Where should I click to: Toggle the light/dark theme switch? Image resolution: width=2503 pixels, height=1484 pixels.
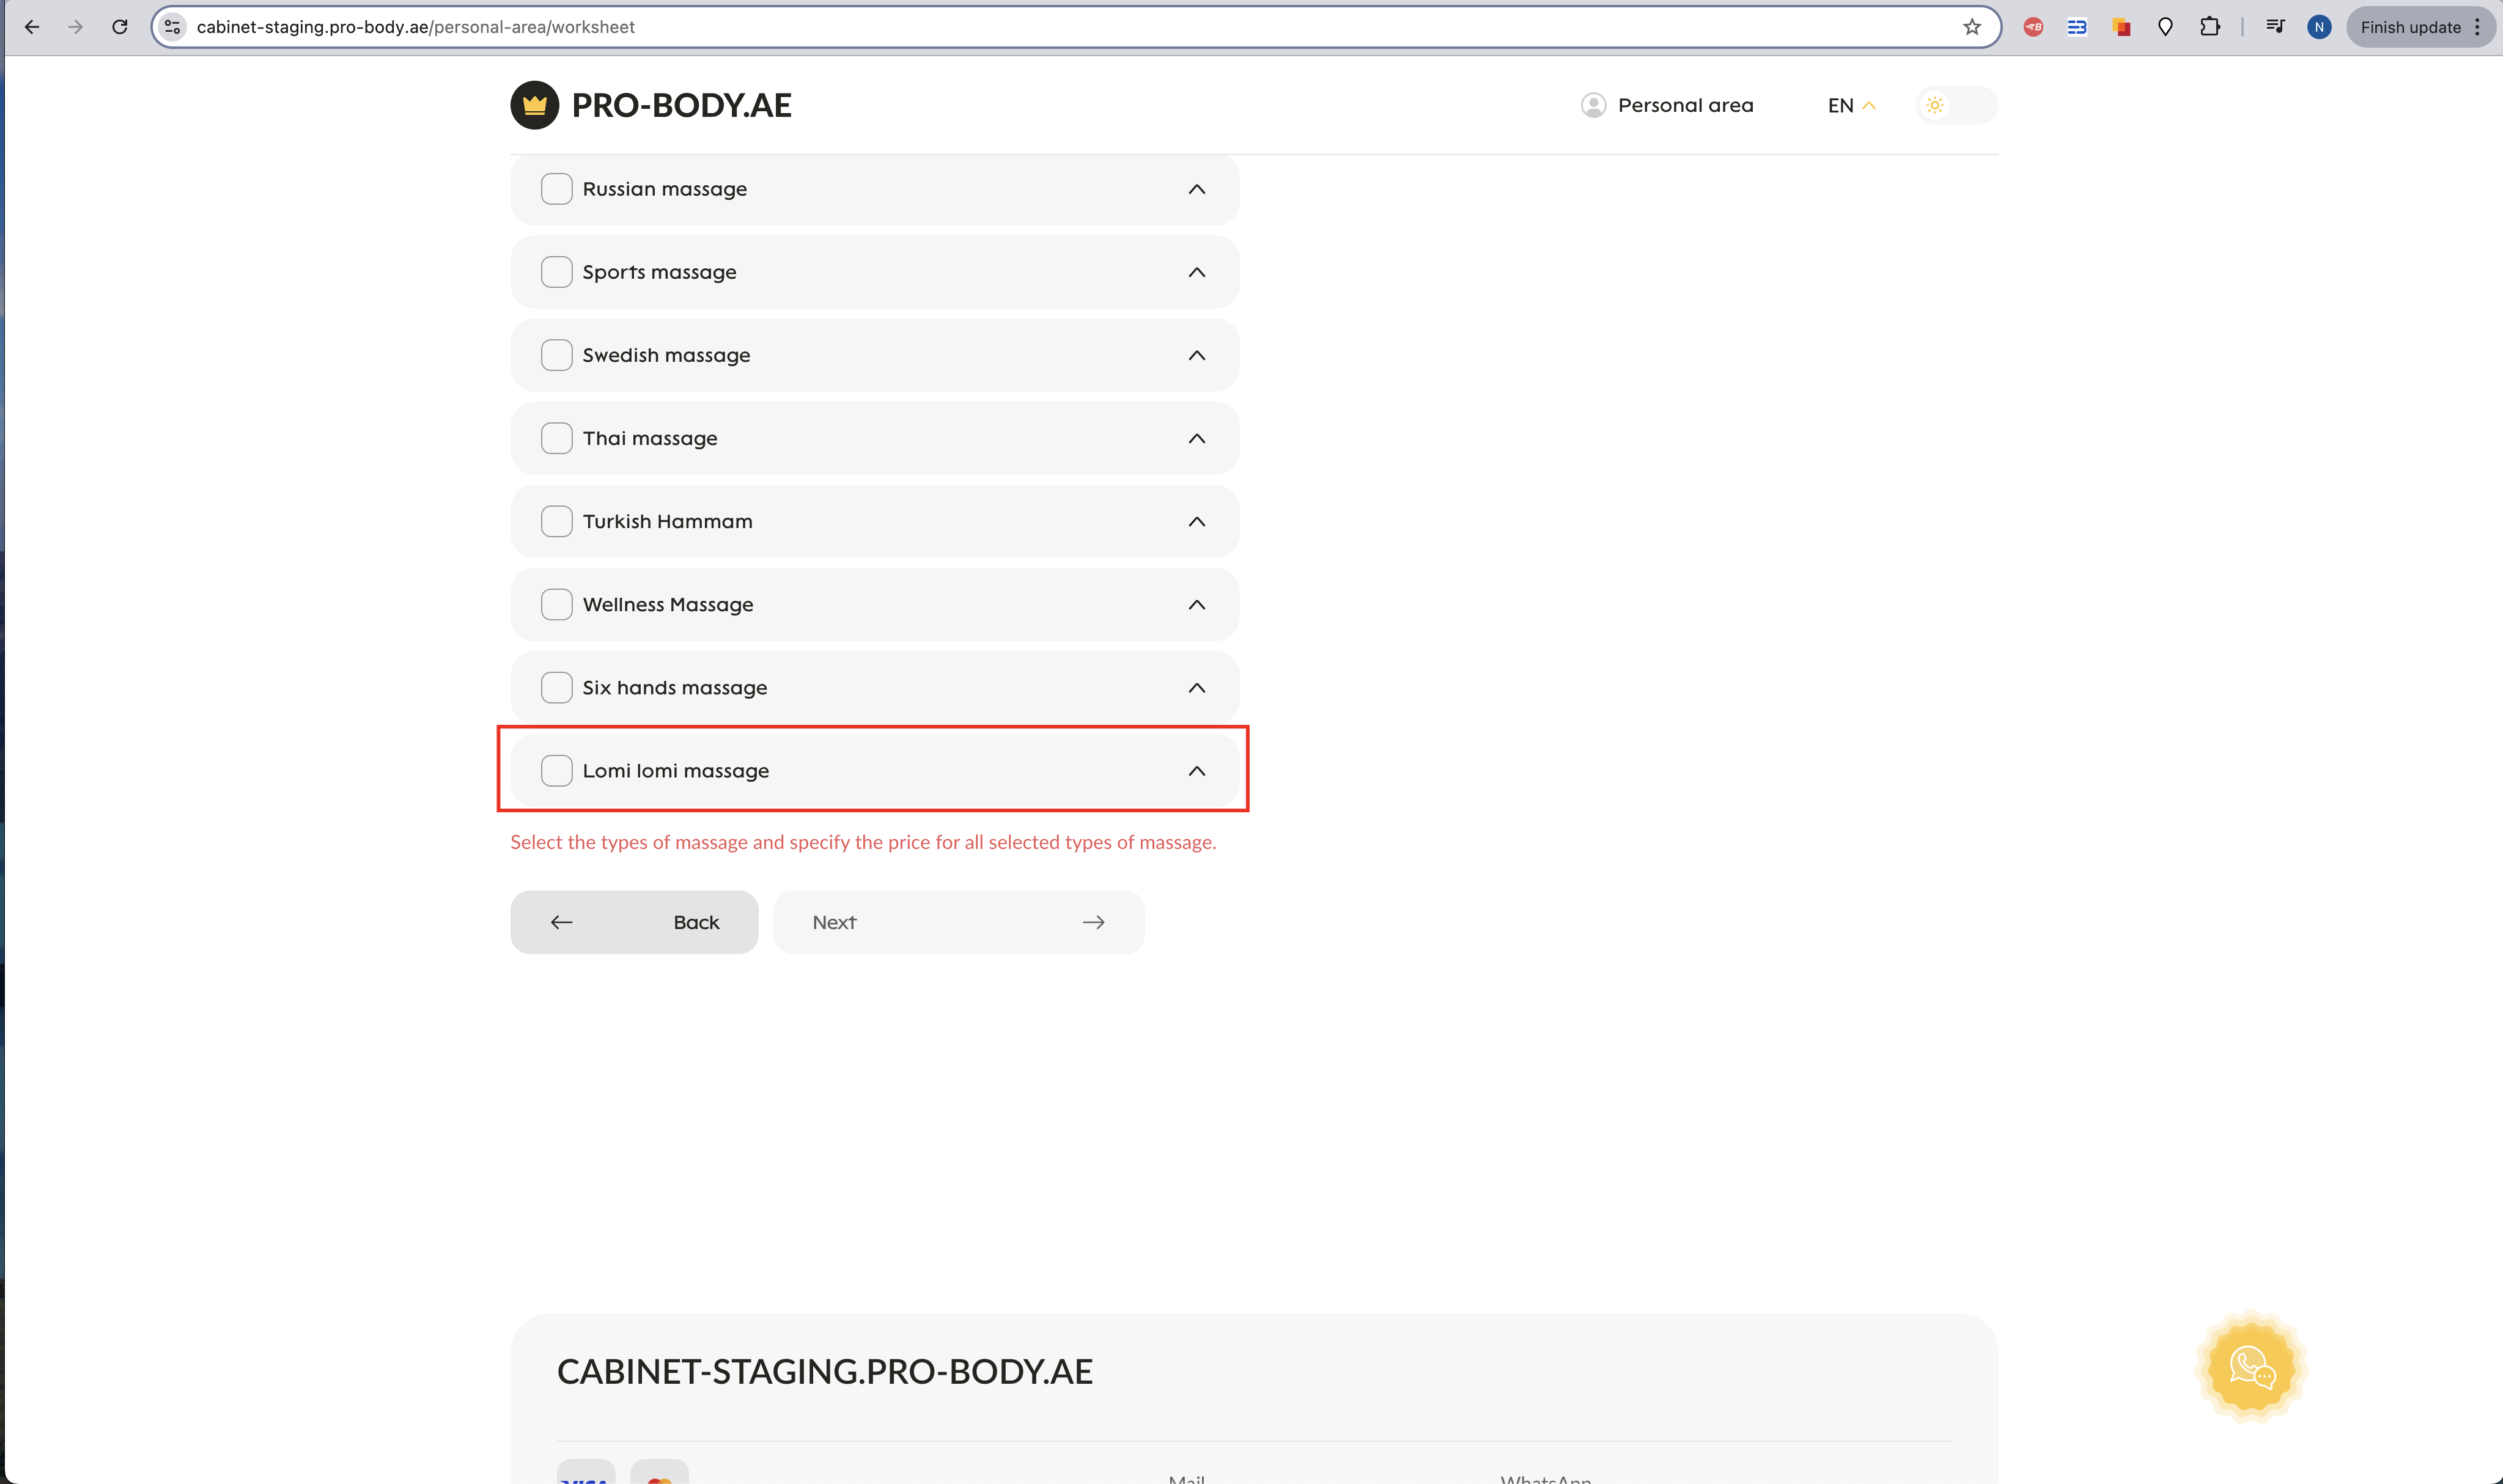[1955, 105]
